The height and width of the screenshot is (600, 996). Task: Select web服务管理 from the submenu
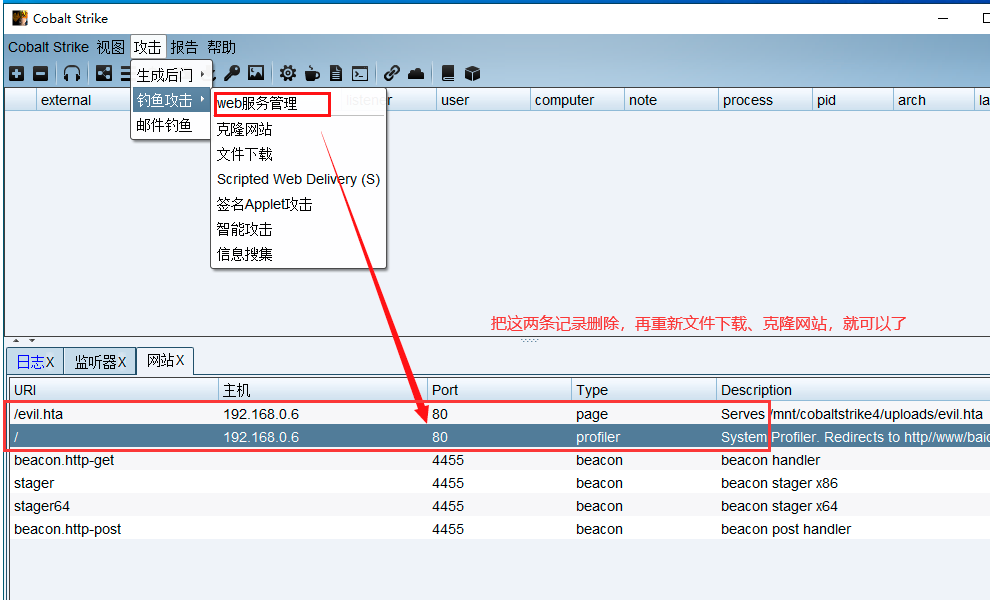257,103
